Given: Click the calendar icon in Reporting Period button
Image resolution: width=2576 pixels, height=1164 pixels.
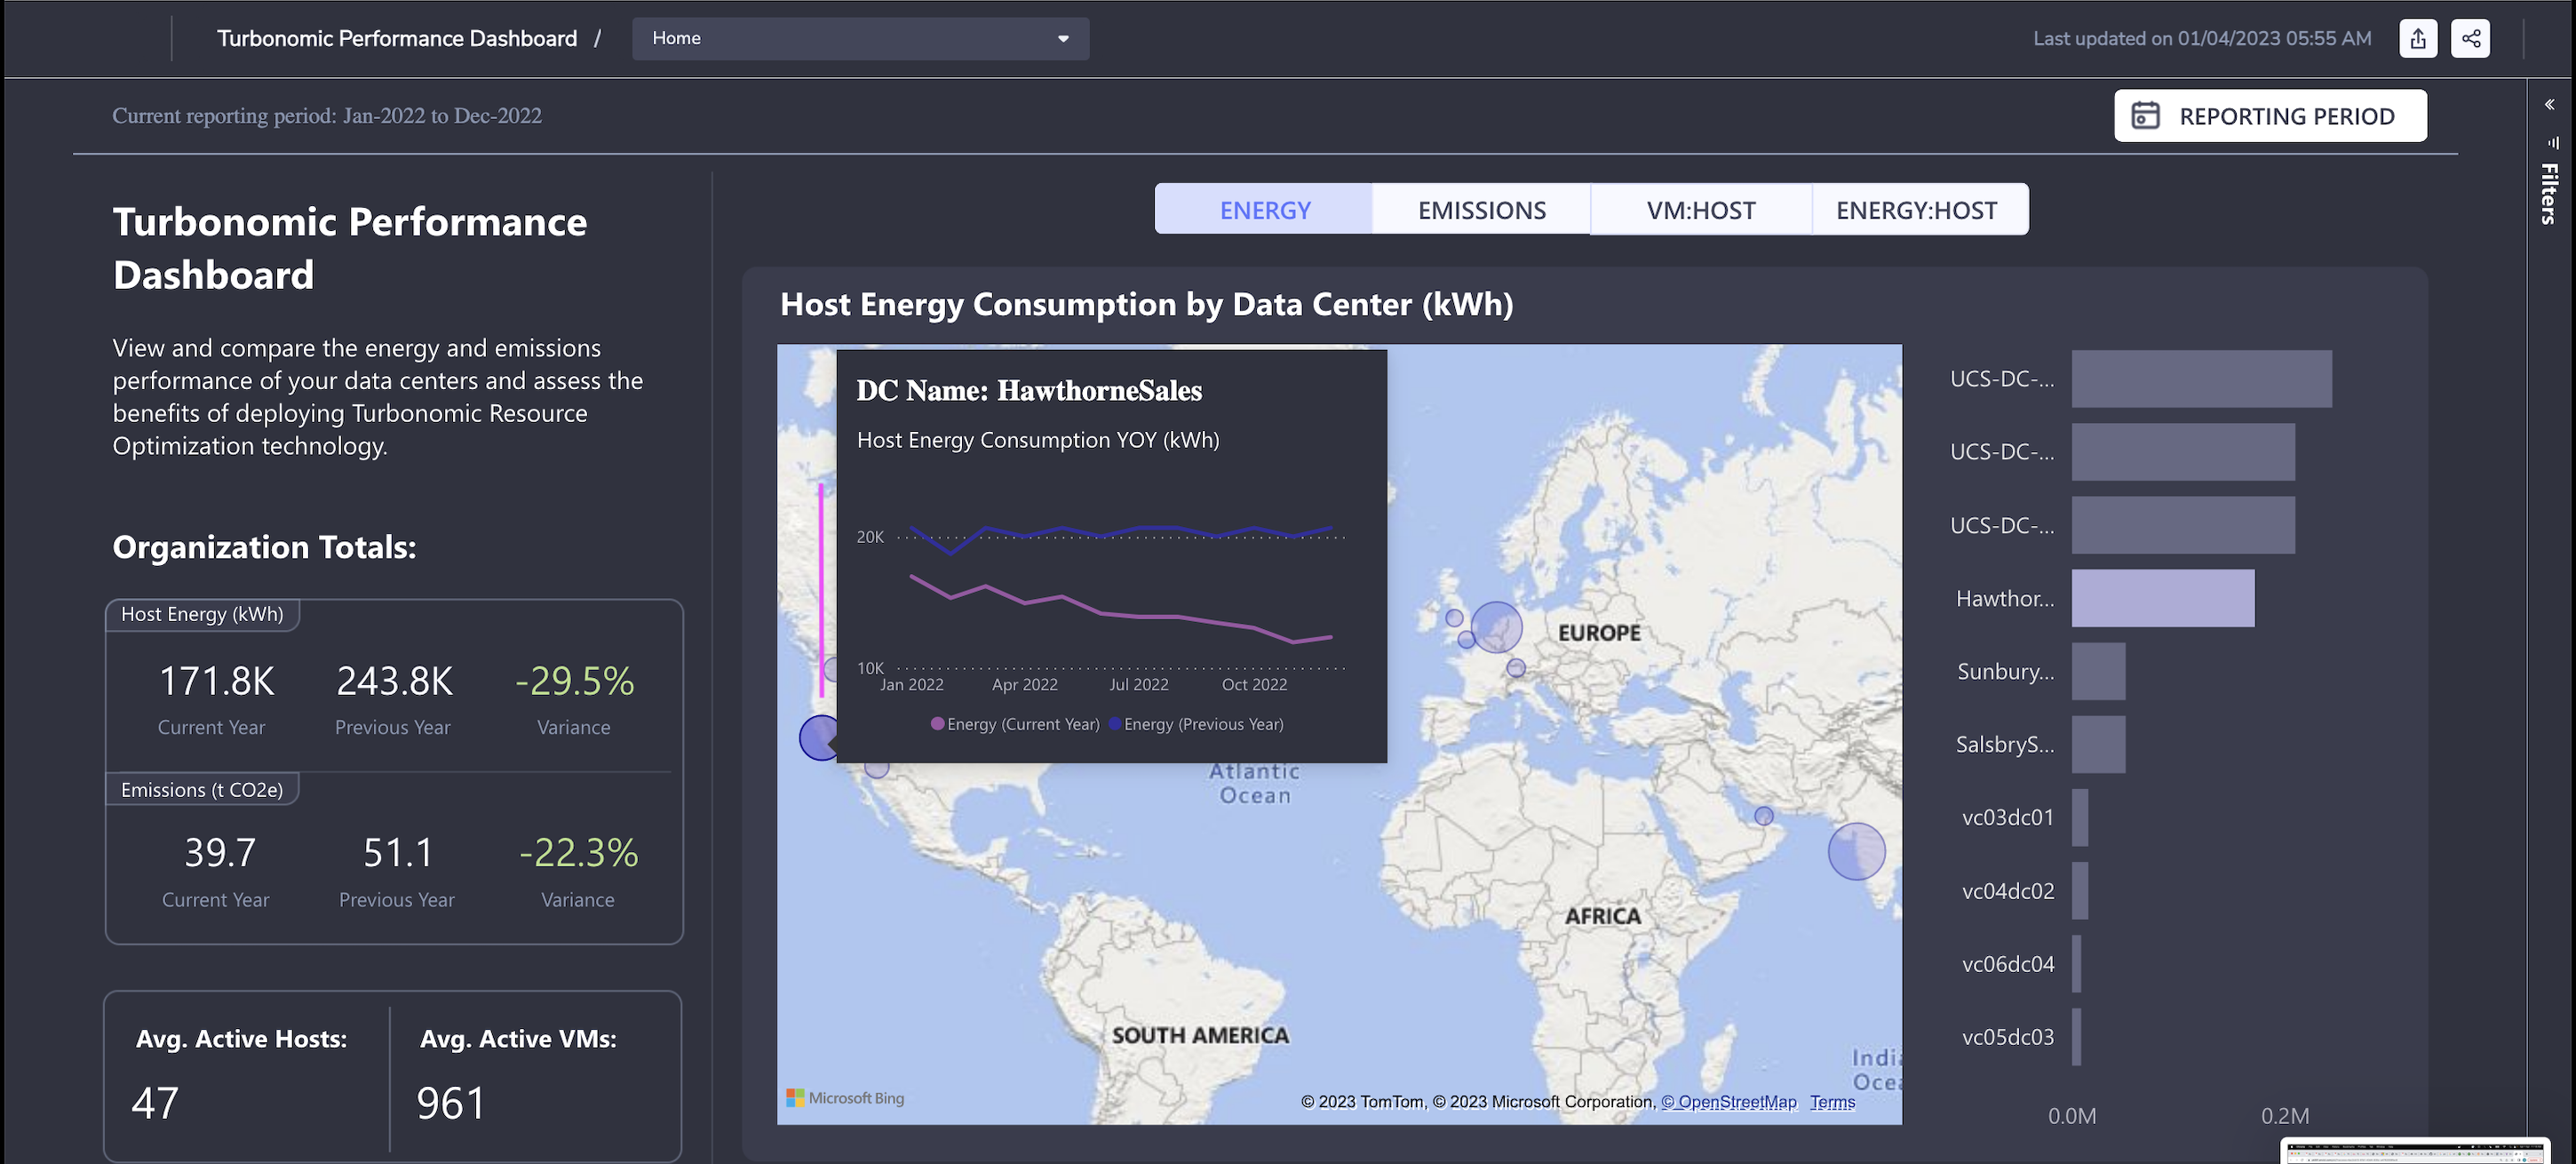Looking at the screenshot, I should (x=2145, y=116).
